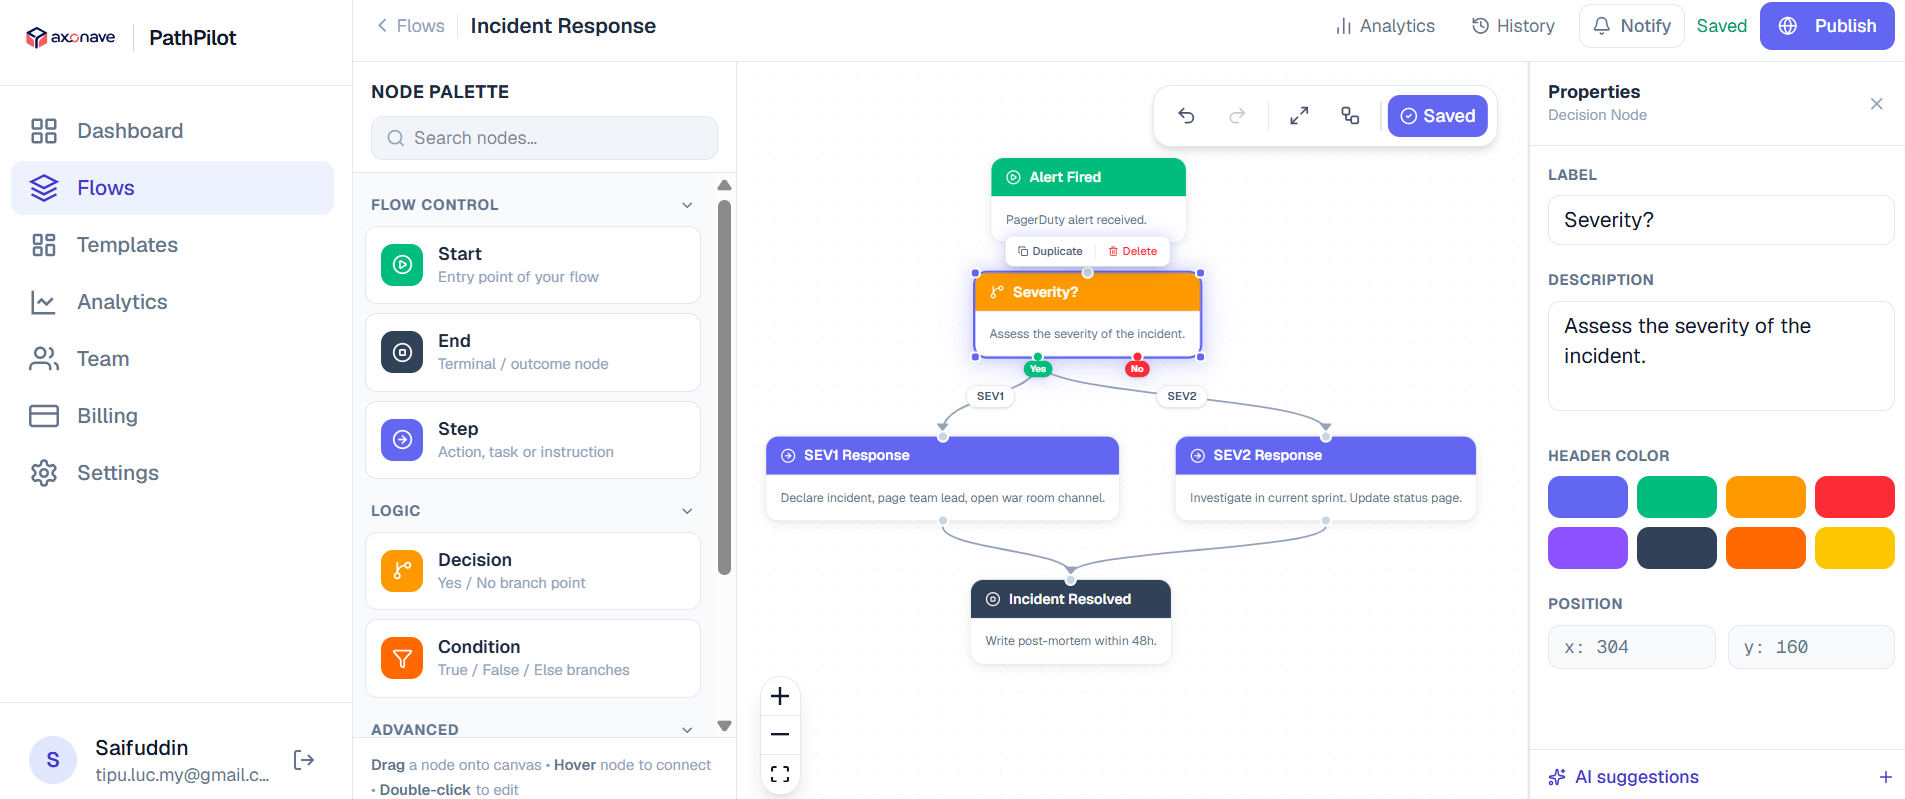The image size is (1905, 799).
Task: Click the Settings gear icon
Action: point(44,473)
